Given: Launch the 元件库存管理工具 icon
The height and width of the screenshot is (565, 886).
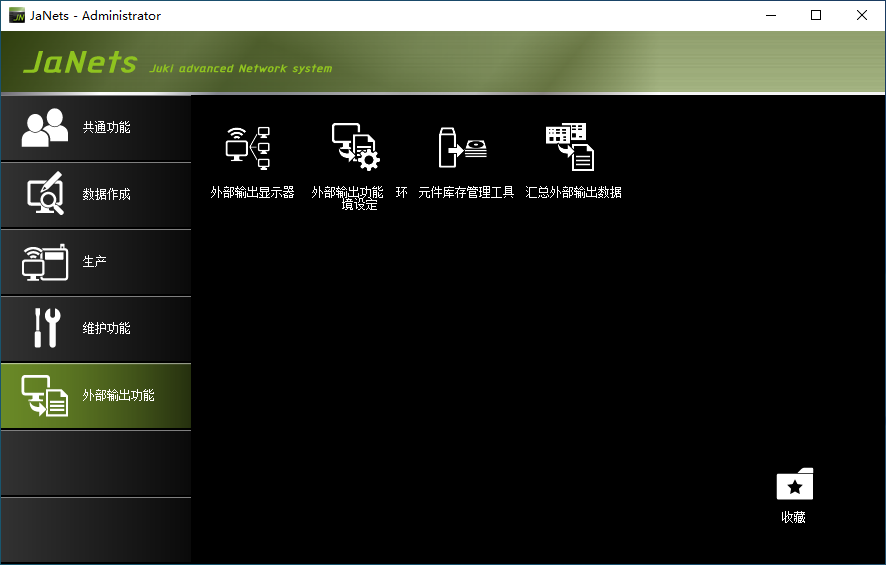Looking at the screenshot, I should [x=464, y=147].
